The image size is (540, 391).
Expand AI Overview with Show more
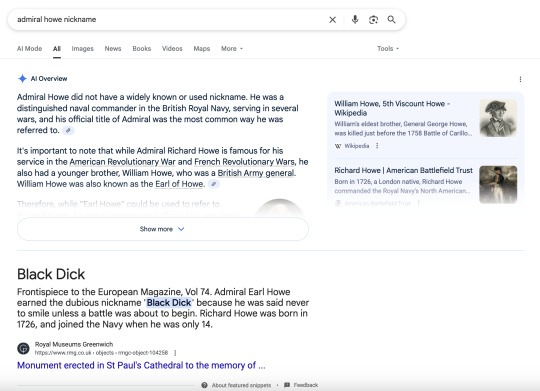pyautogui.click(x=163, y=229)
